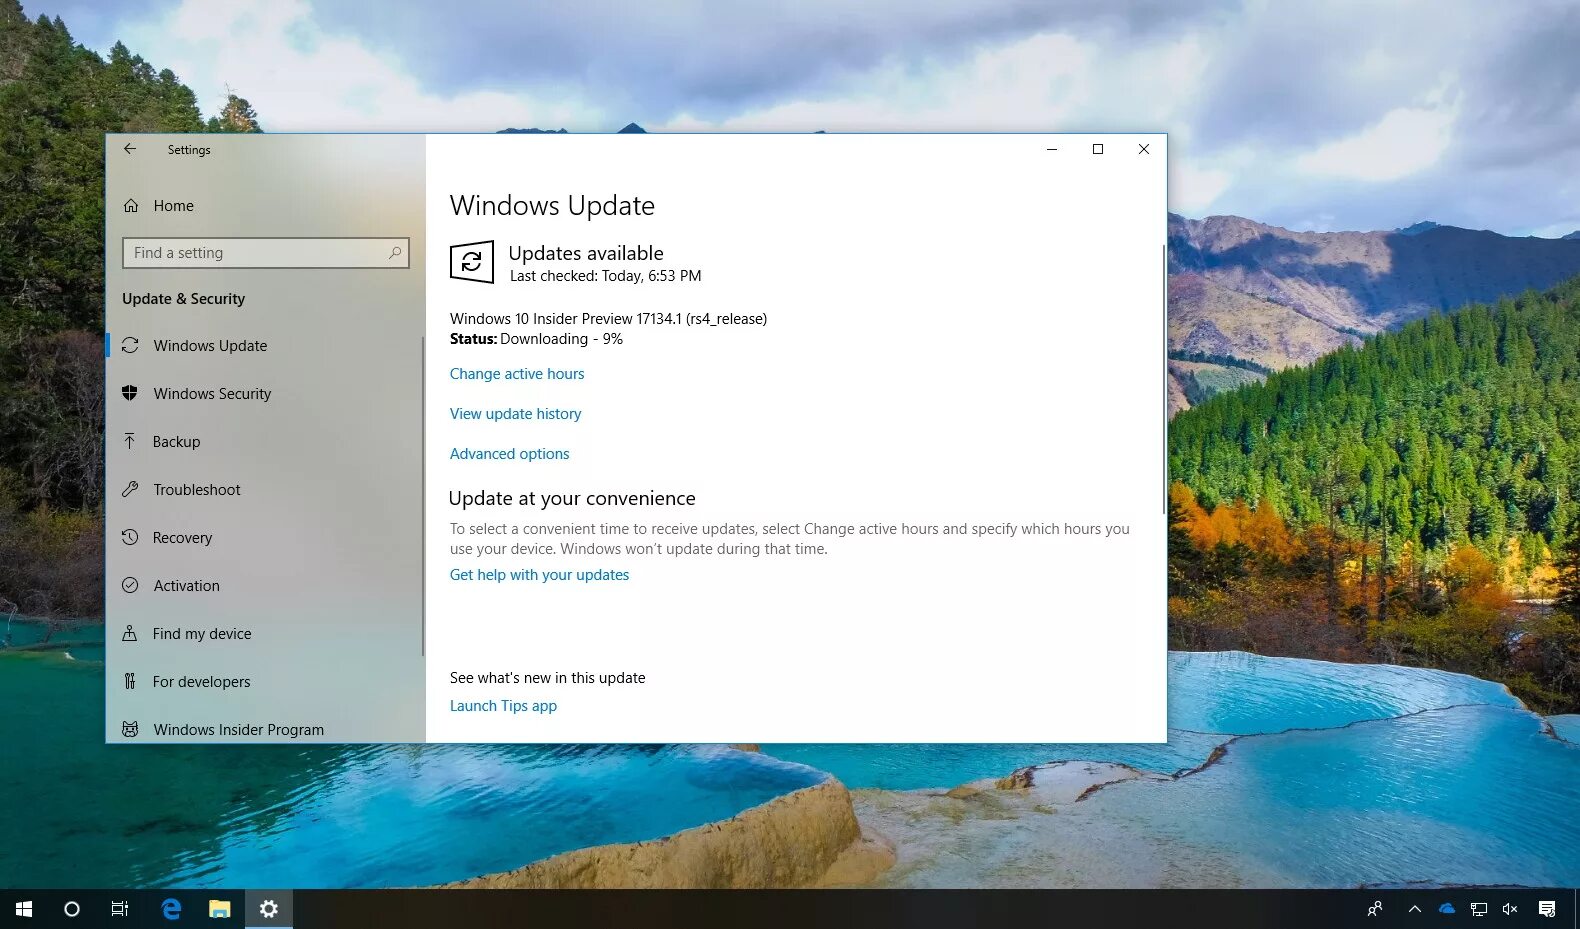
Task: Open Task View on the taskbar
Action: coord(120,909)
